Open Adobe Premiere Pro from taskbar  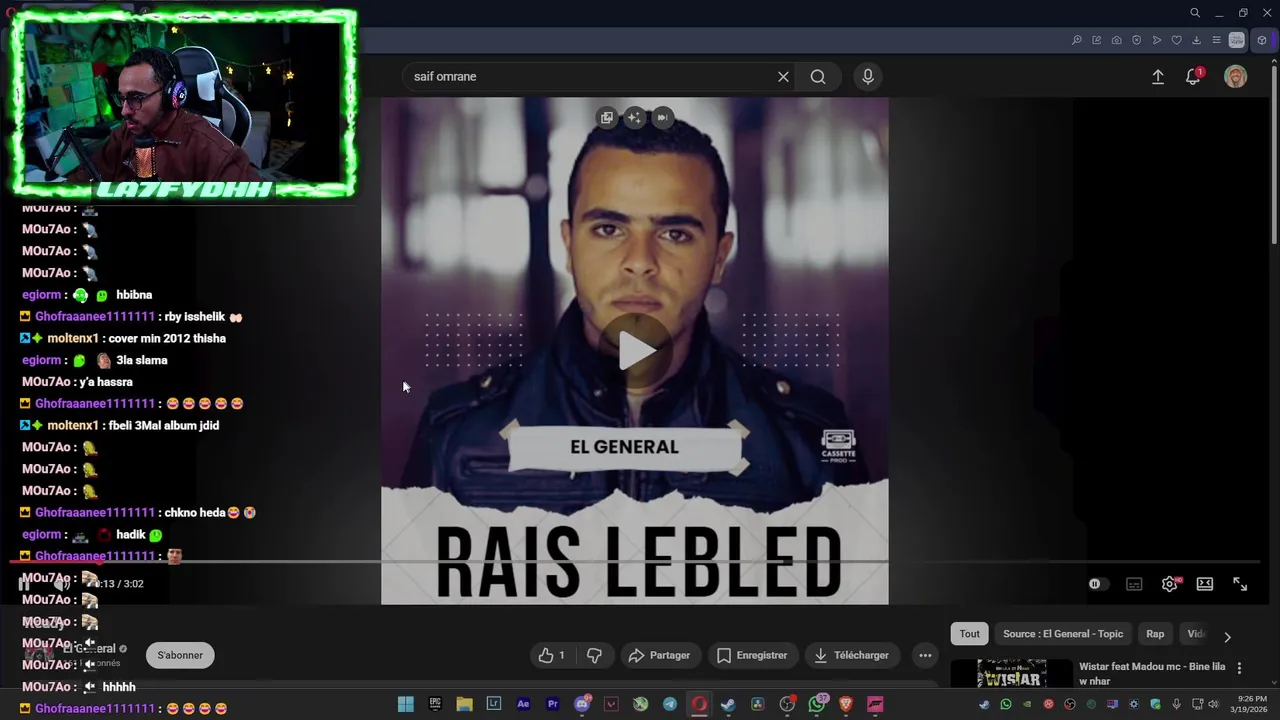[x=552, y=704]
